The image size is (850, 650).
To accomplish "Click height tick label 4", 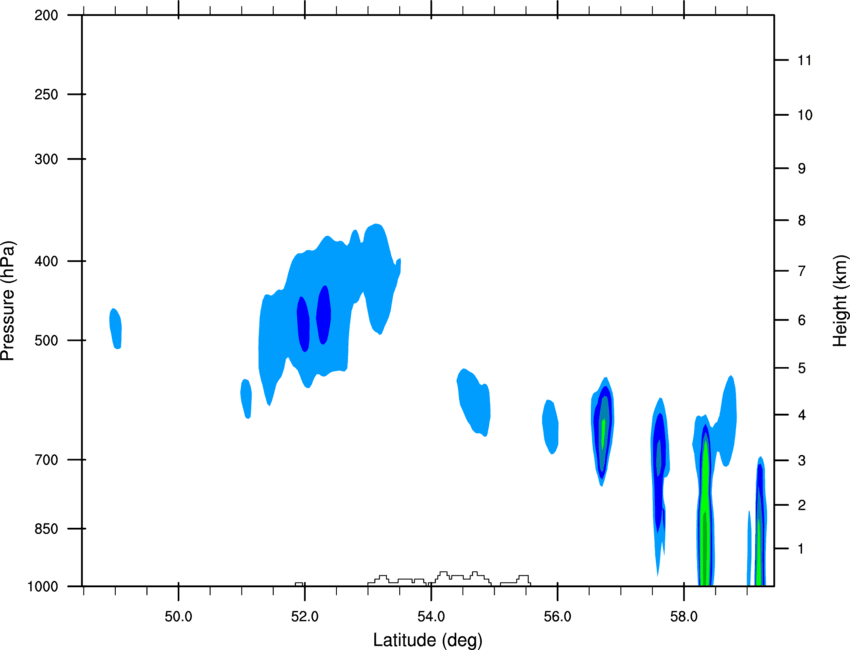I will pos(801,415).
